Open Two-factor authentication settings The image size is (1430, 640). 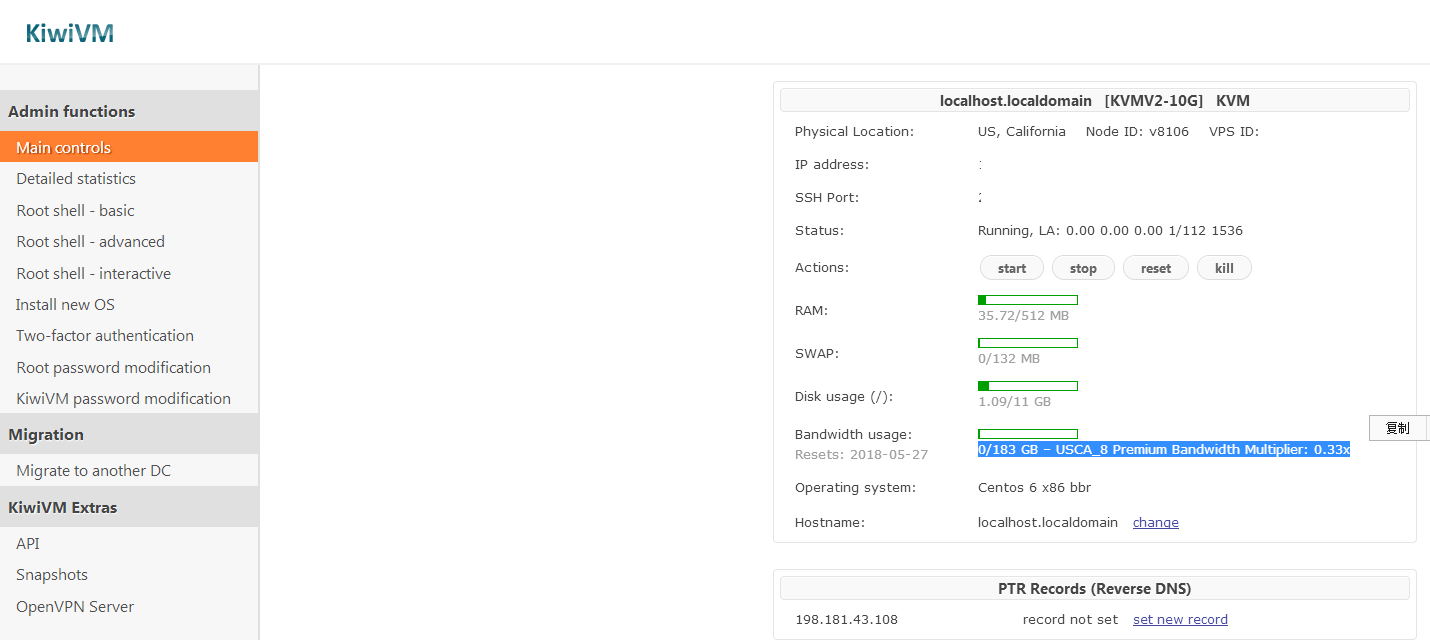tap(105, 335)
